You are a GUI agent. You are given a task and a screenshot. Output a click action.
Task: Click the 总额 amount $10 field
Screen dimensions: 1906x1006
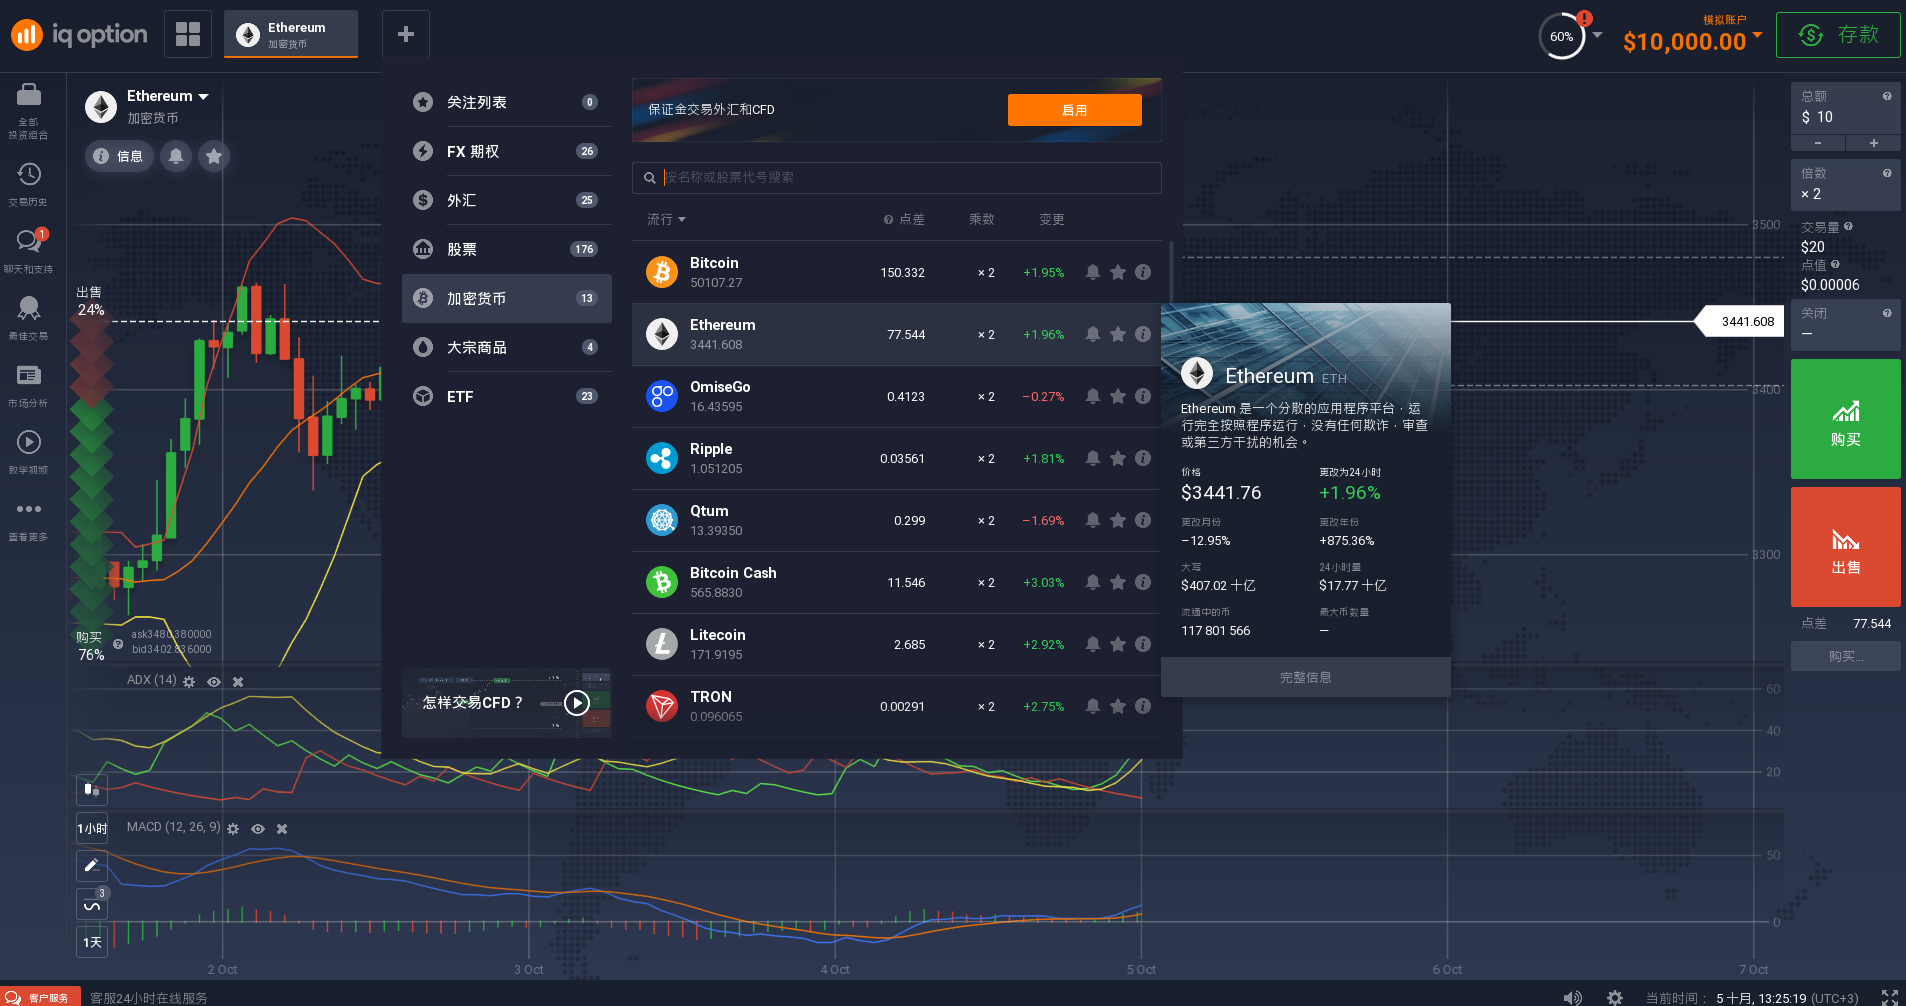pos(1845,108)
